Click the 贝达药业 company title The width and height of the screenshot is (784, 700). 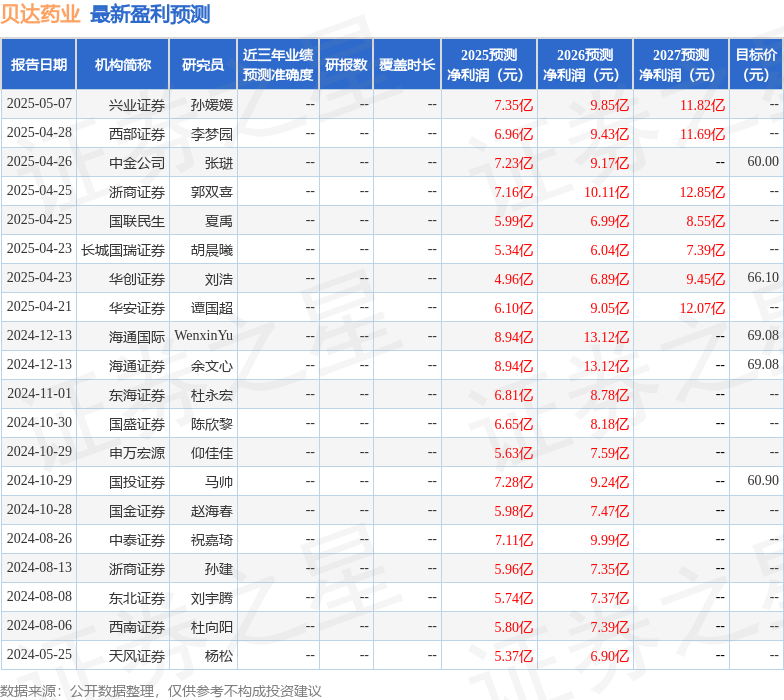[x=41, y=14]
